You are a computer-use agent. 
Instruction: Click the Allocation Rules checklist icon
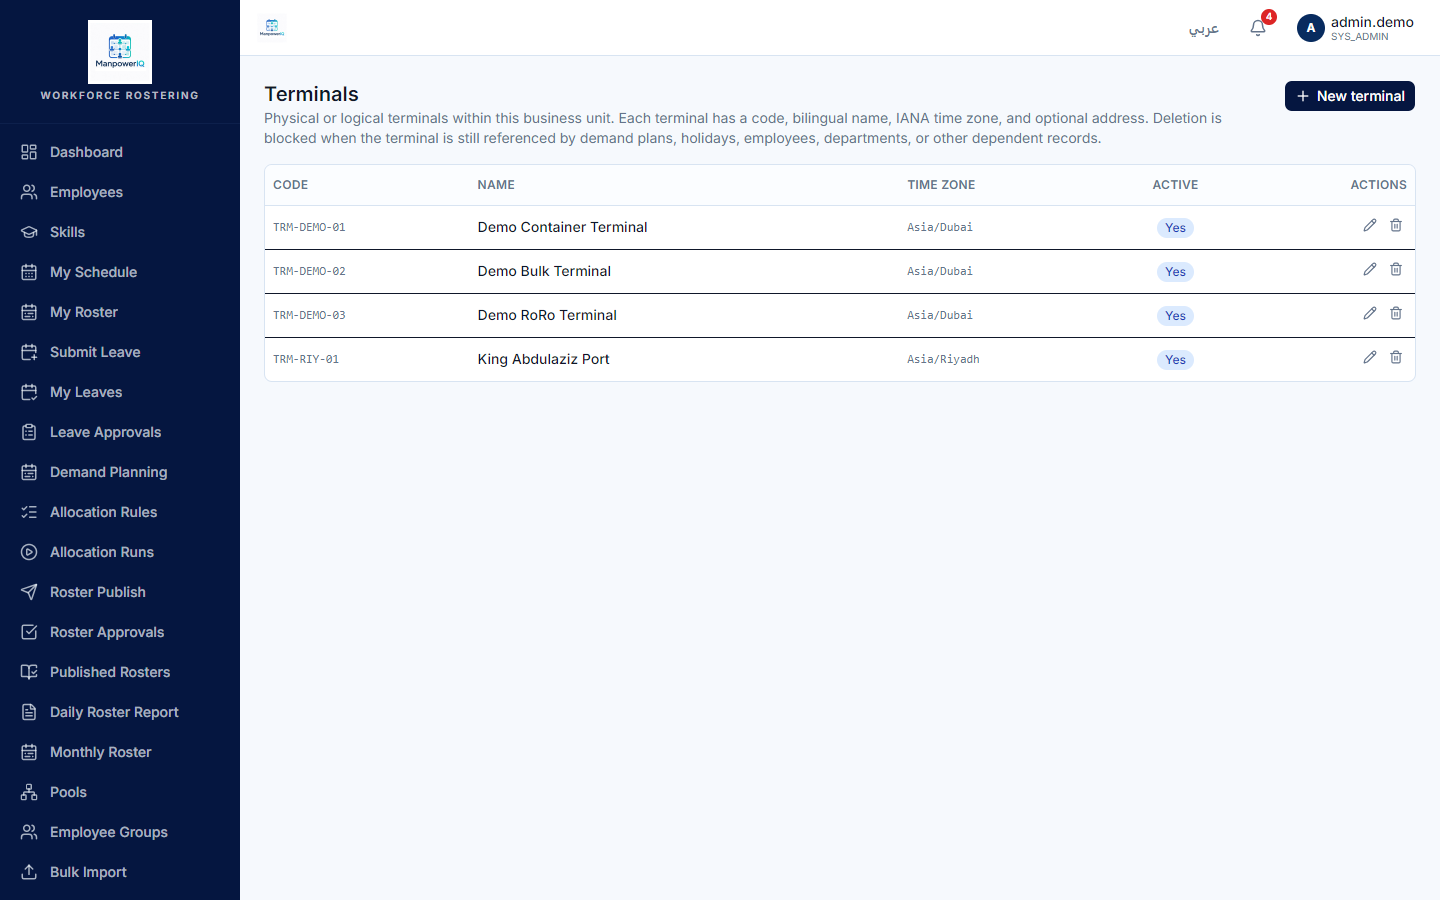tap(29, 512)
